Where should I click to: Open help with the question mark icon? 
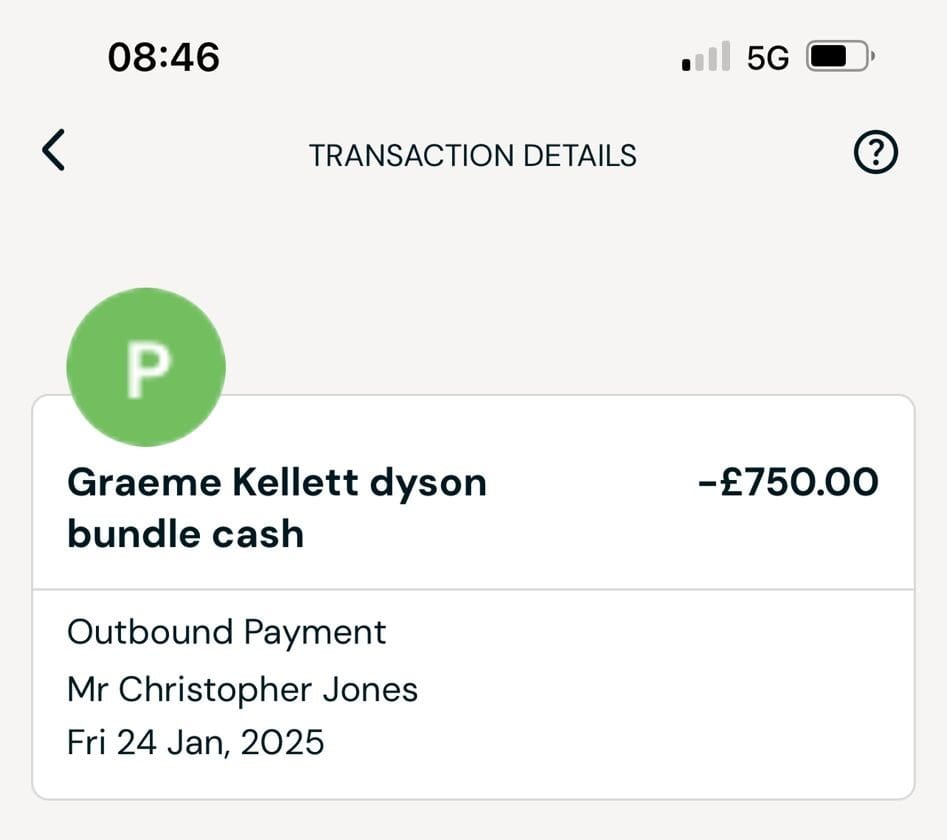876,153
